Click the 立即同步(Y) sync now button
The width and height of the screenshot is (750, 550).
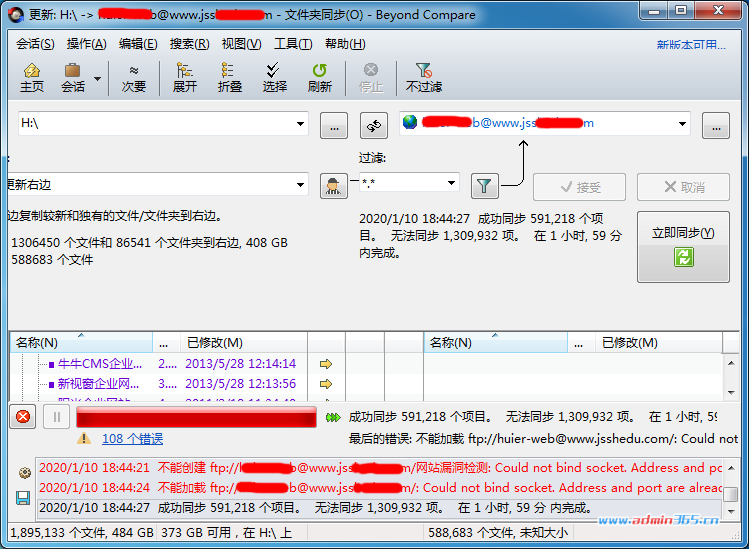[683, 247]
